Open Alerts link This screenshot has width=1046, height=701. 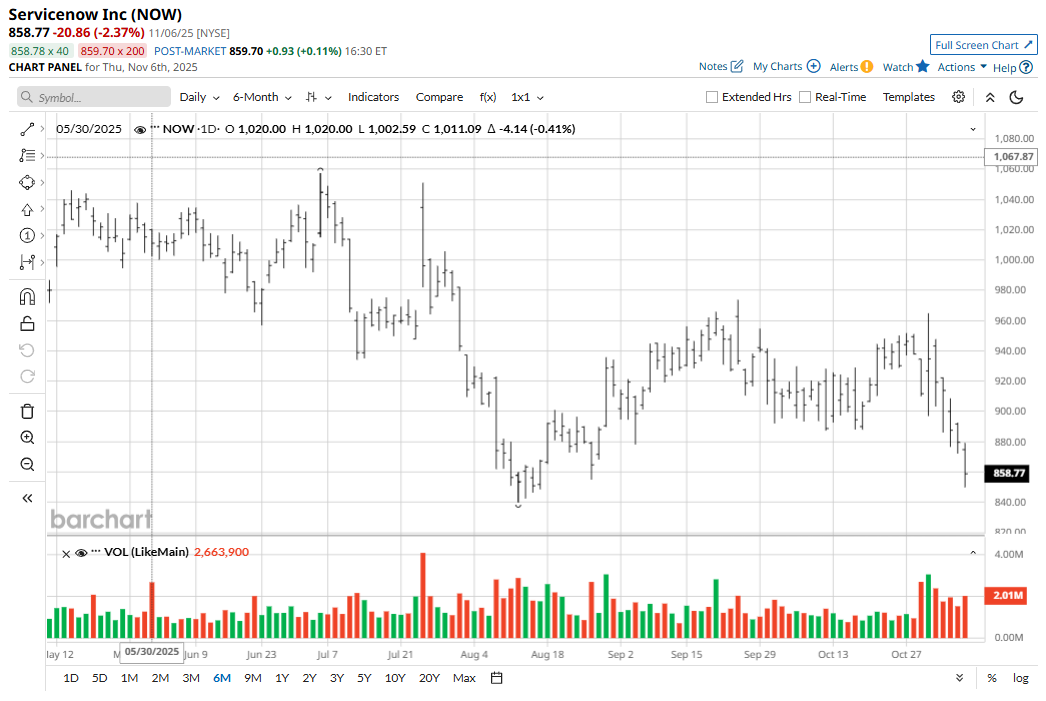pos(851,67)
